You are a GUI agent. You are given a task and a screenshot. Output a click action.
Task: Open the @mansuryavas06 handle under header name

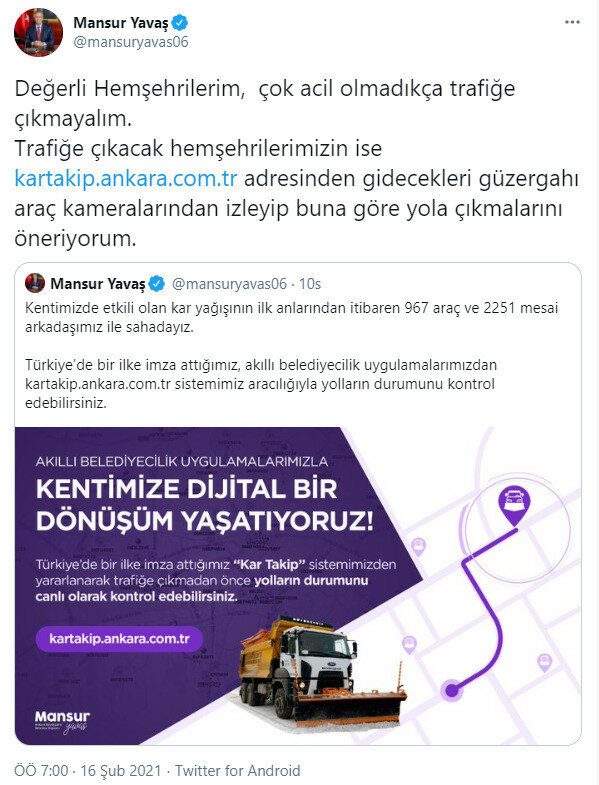[x=131, y=42]
